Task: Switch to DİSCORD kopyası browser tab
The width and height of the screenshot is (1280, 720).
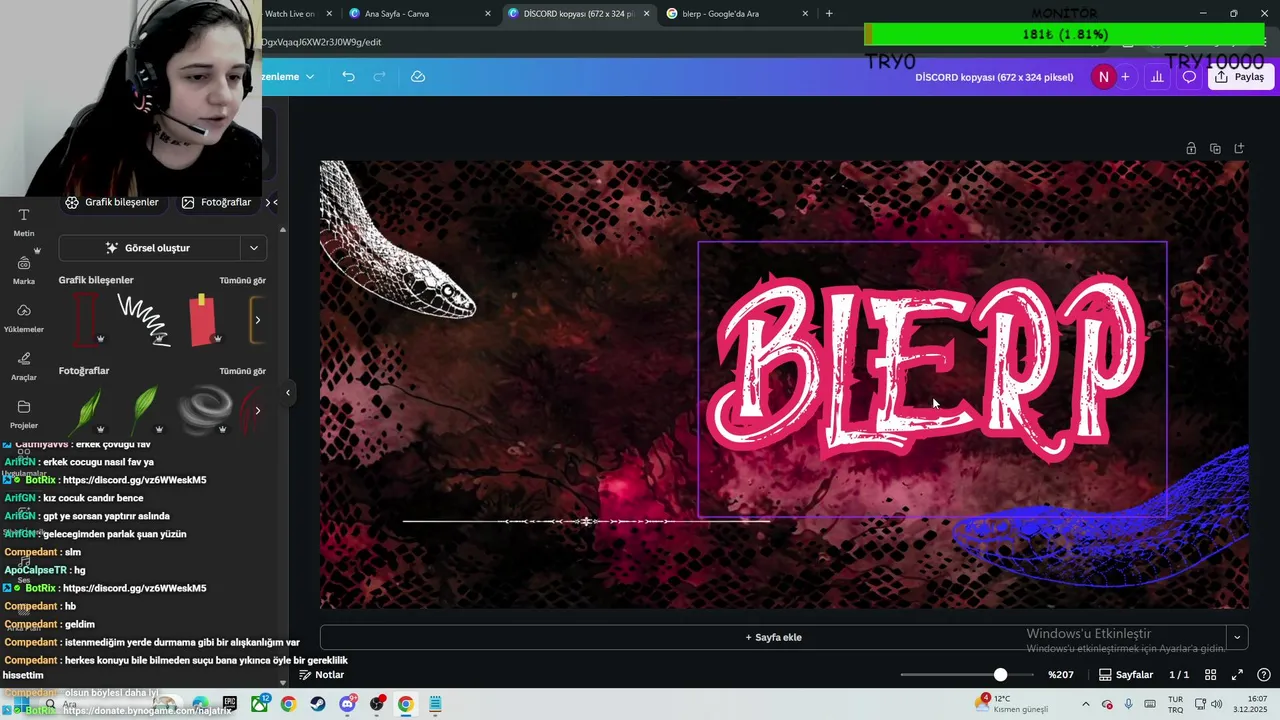Action: [x=577, y=14]
